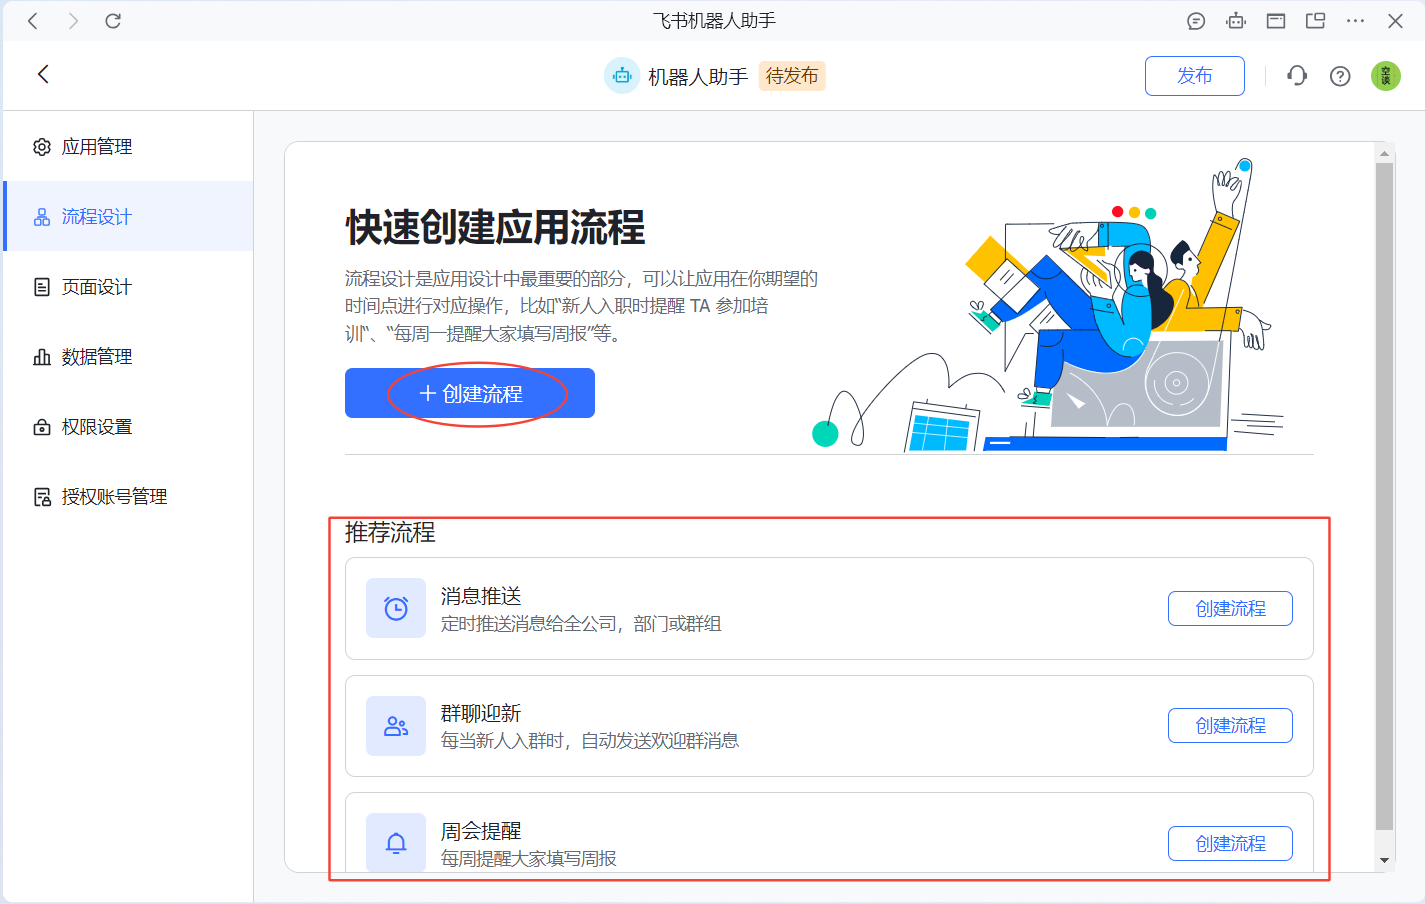Open 授权账号管理 in the sidebar
The height and width of the screenshot is (904, 1425).
(114, 497)
